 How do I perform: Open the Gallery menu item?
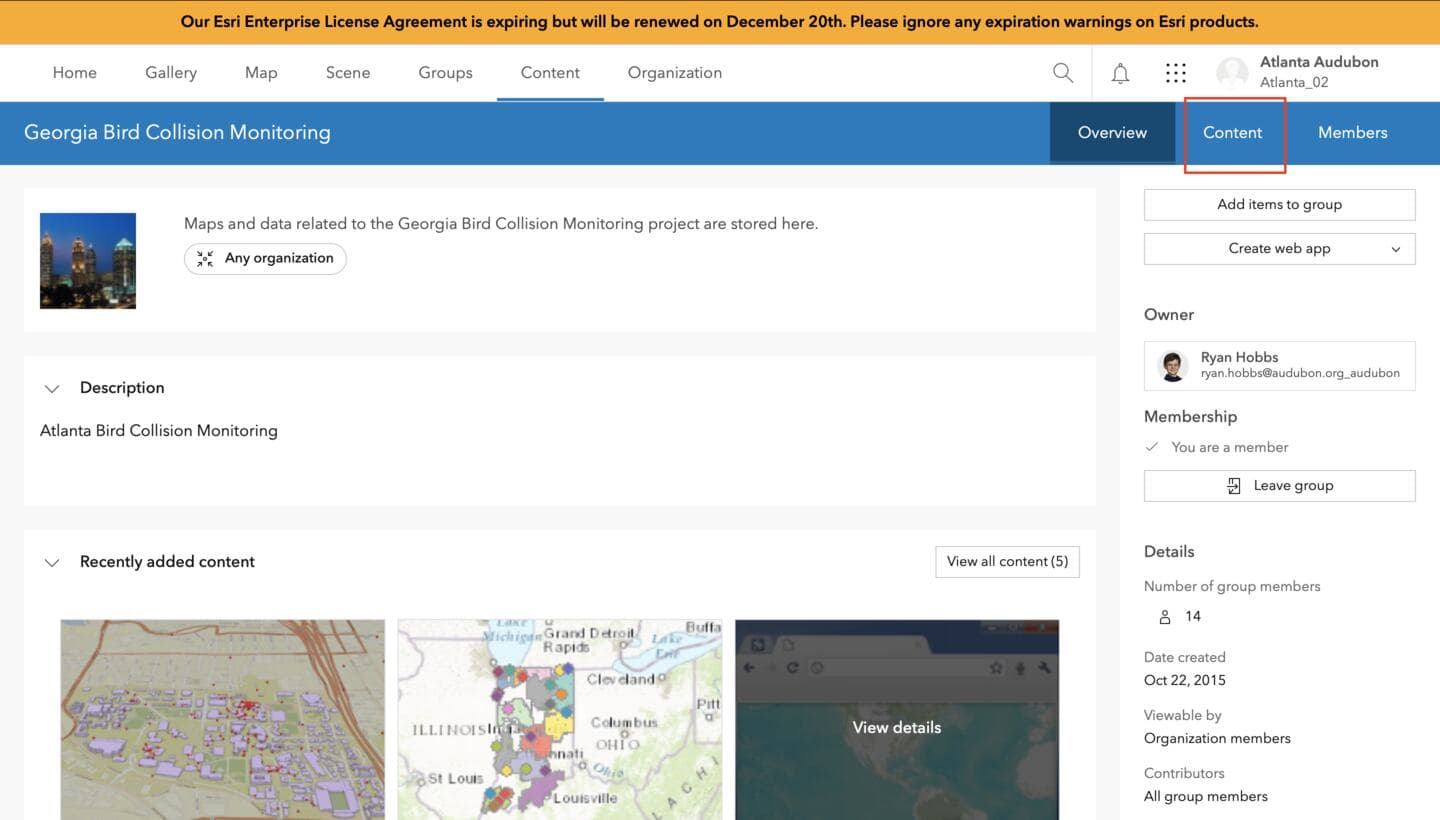coord(171,73)
